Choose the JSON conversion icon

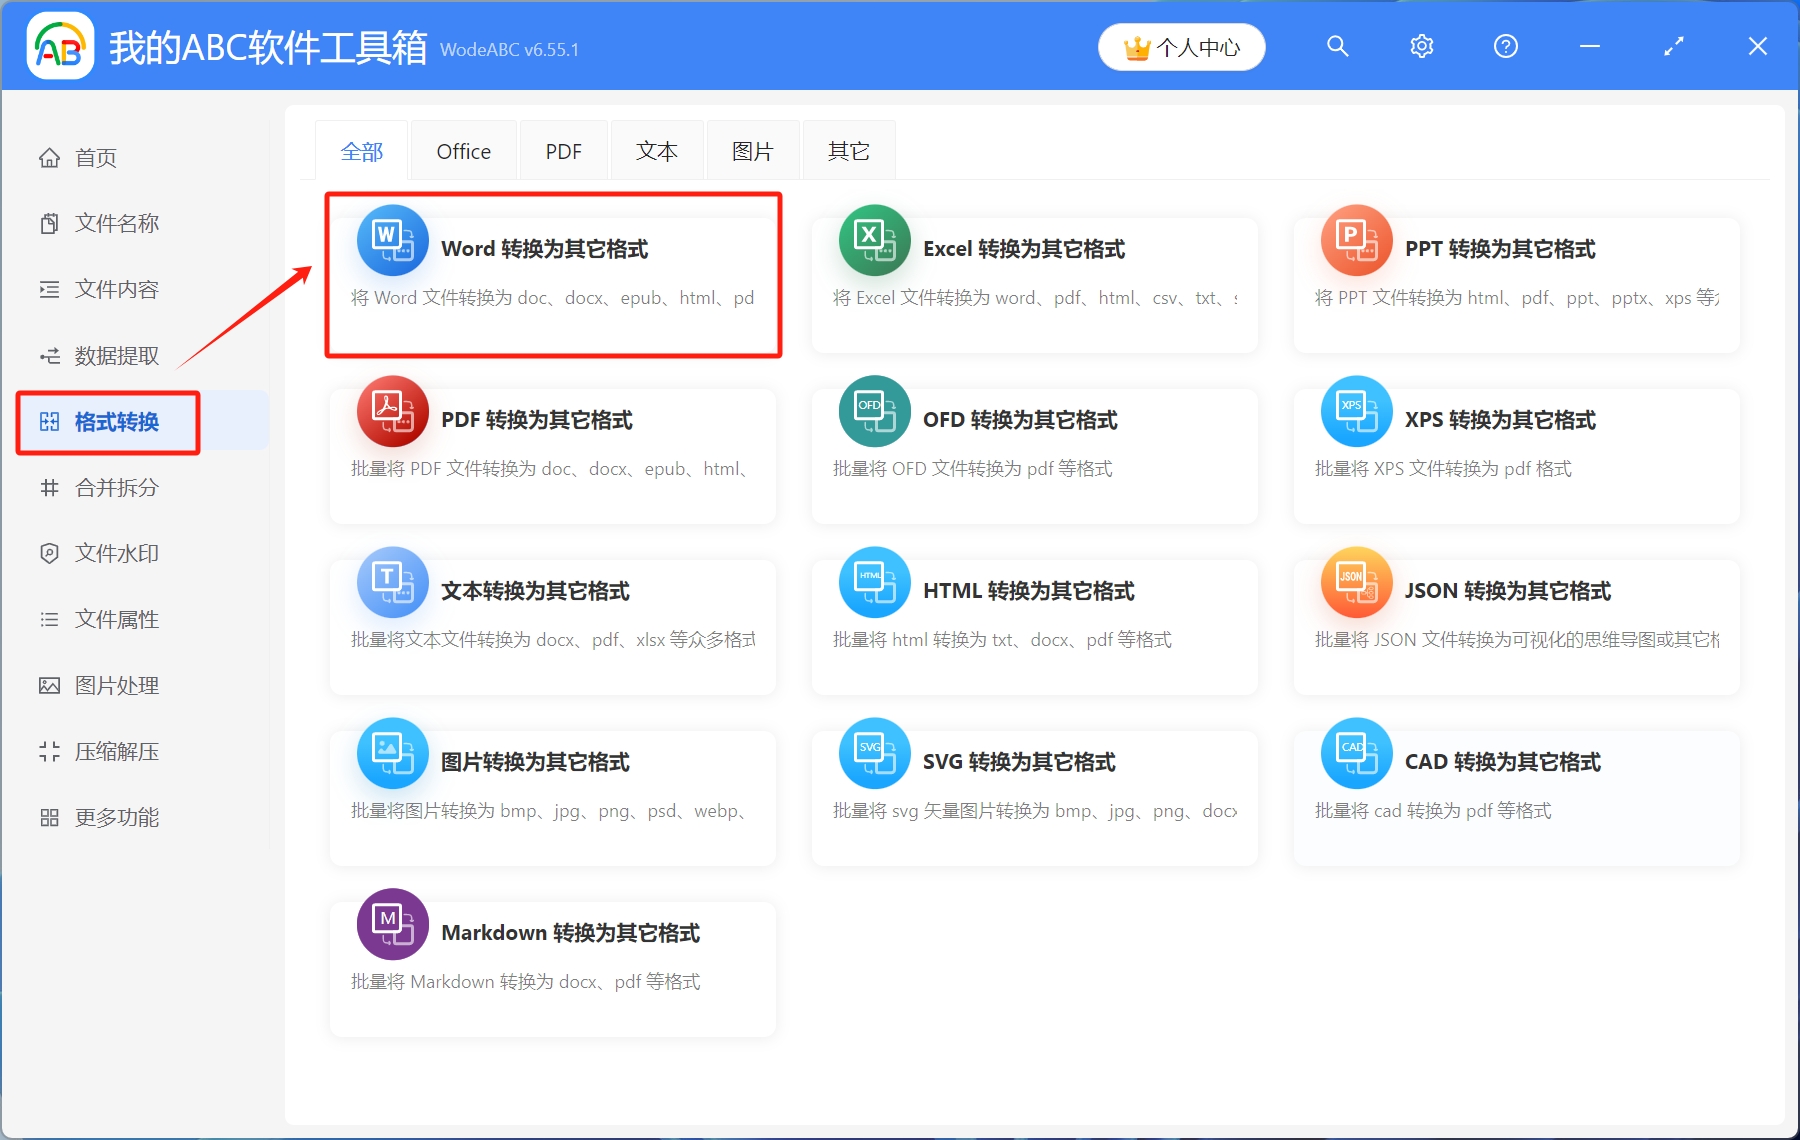pos(1356,583)
